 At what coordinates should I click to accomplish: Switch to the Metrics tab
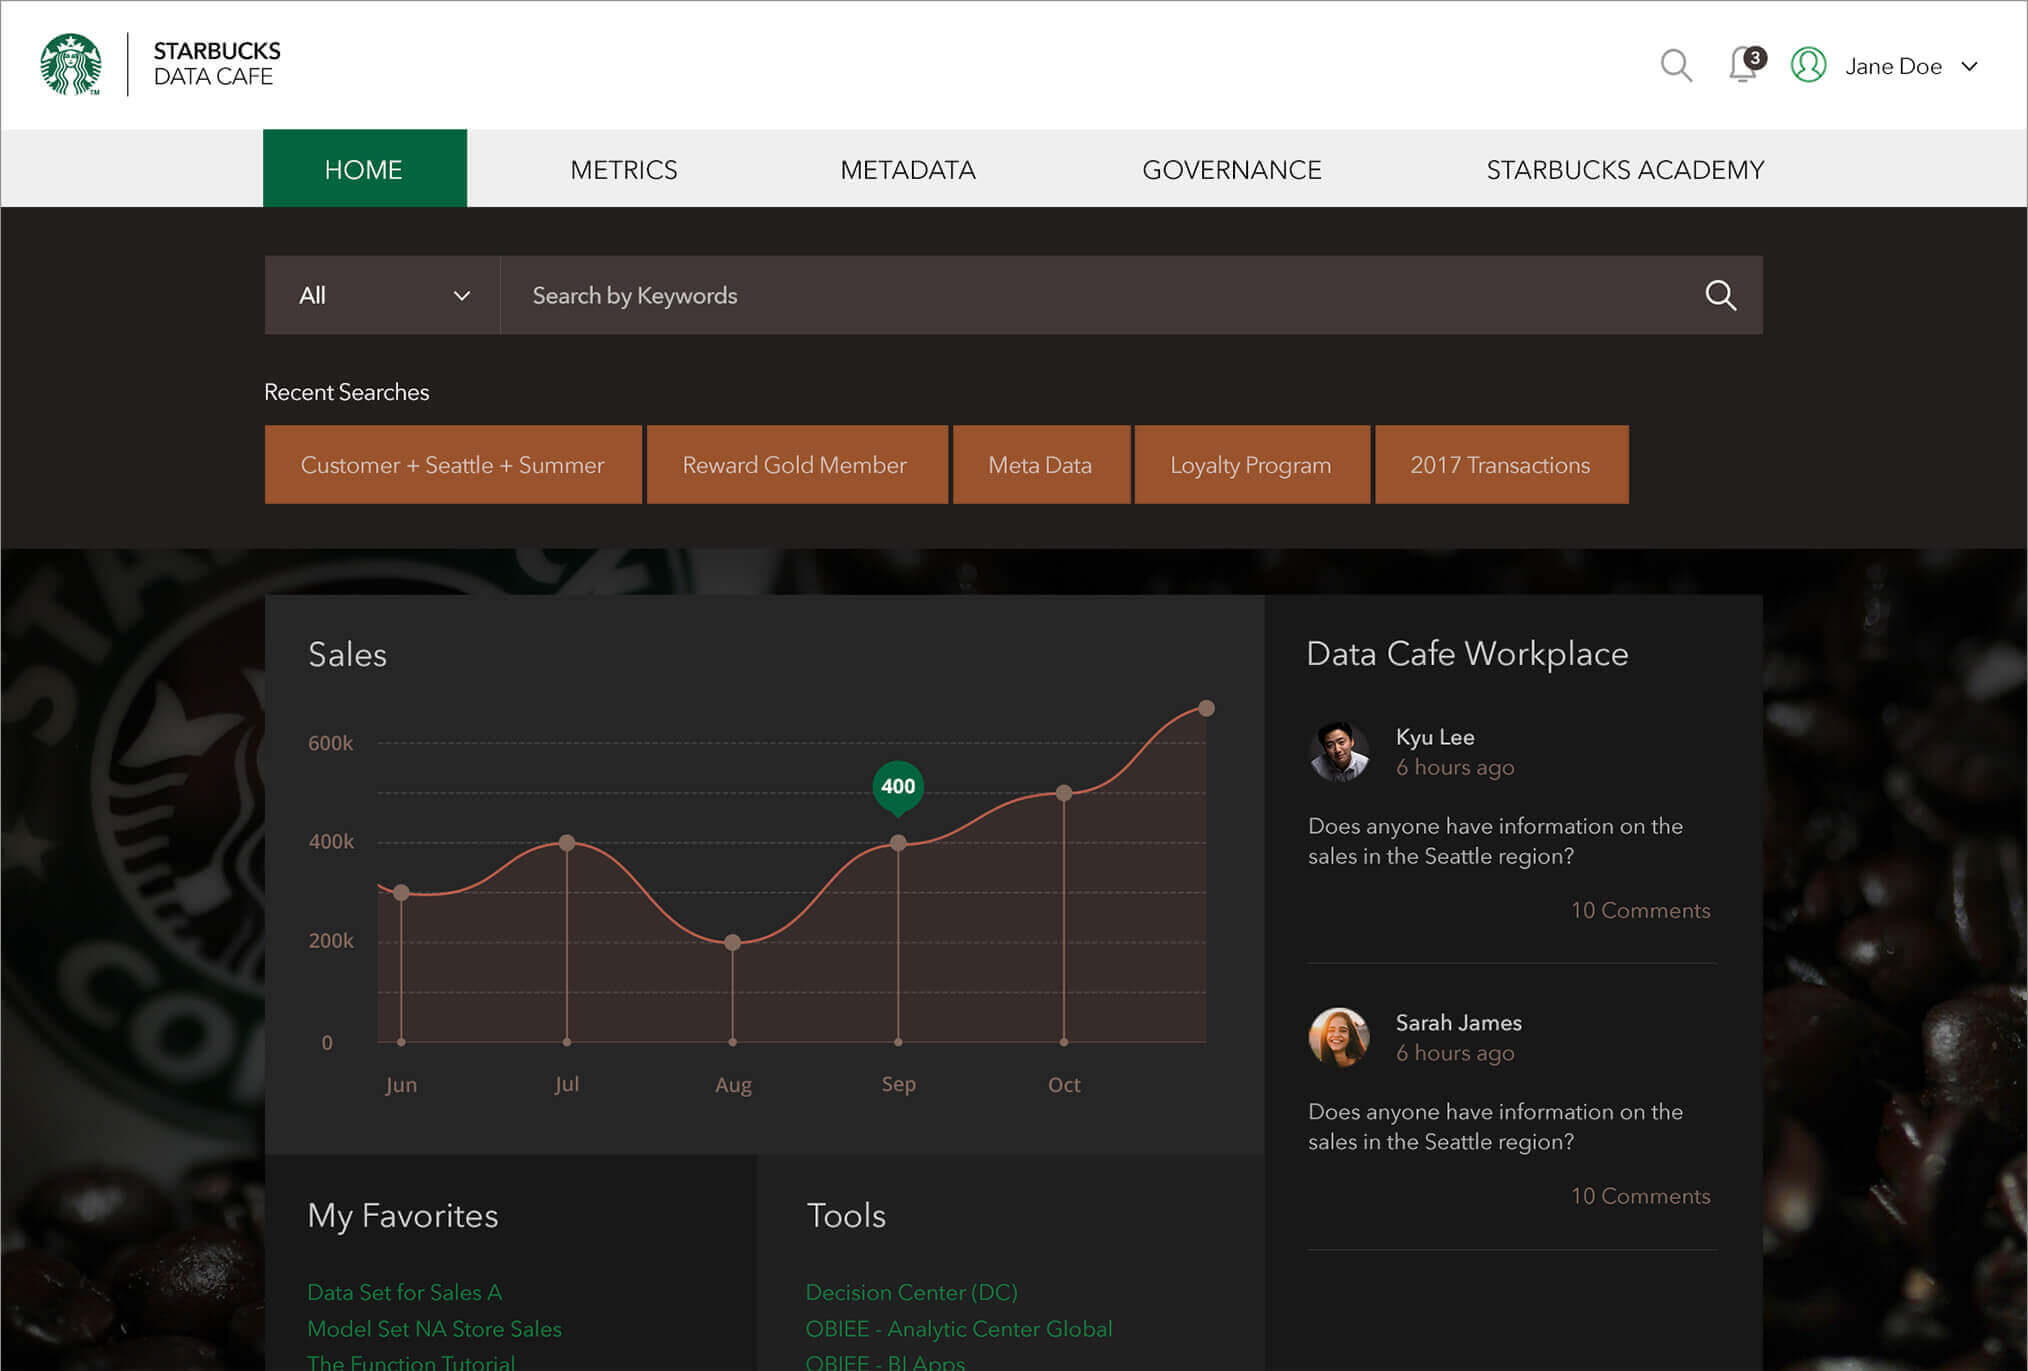pyautogui.click(x=623, y=170)
